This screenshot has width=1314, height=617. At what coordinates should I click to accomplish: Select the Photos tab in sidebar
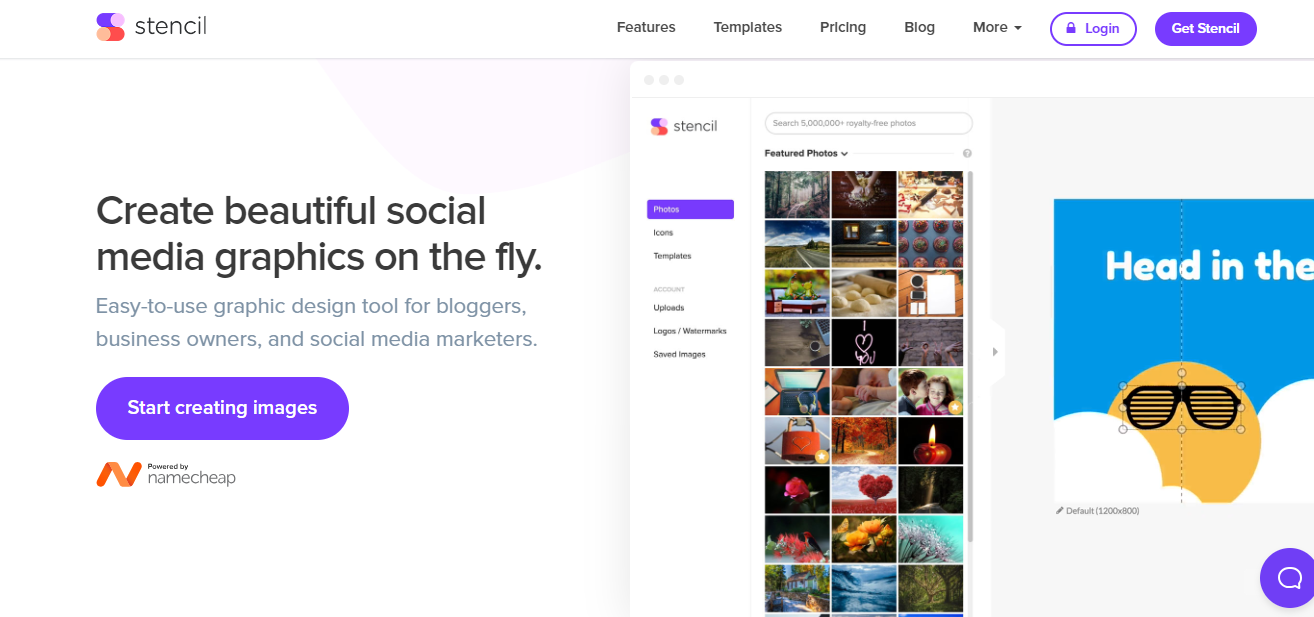tap(690, 209)
